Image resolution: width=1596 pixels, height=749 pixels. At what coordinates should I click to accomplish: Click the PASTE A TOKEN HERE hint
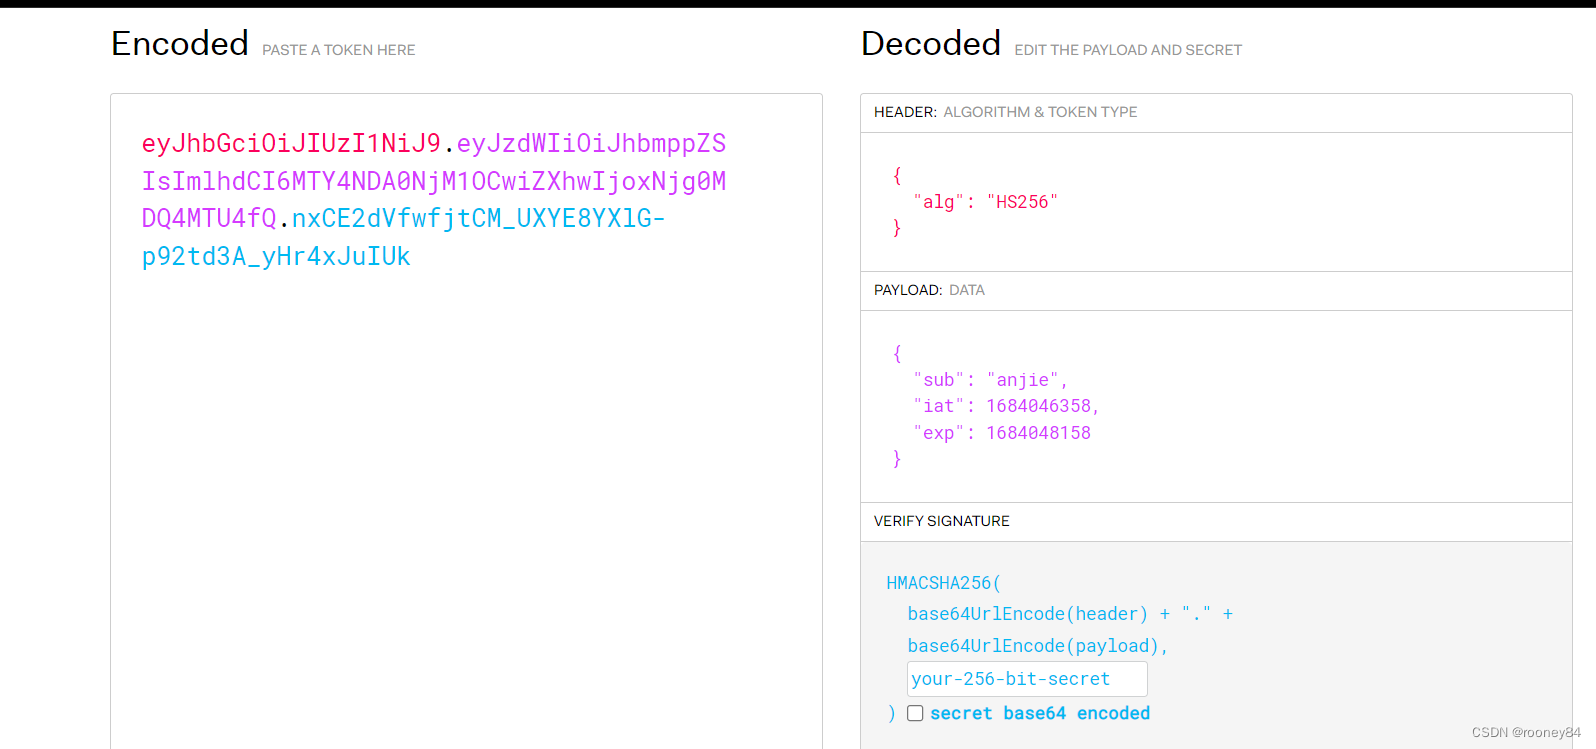coord(339,50)
